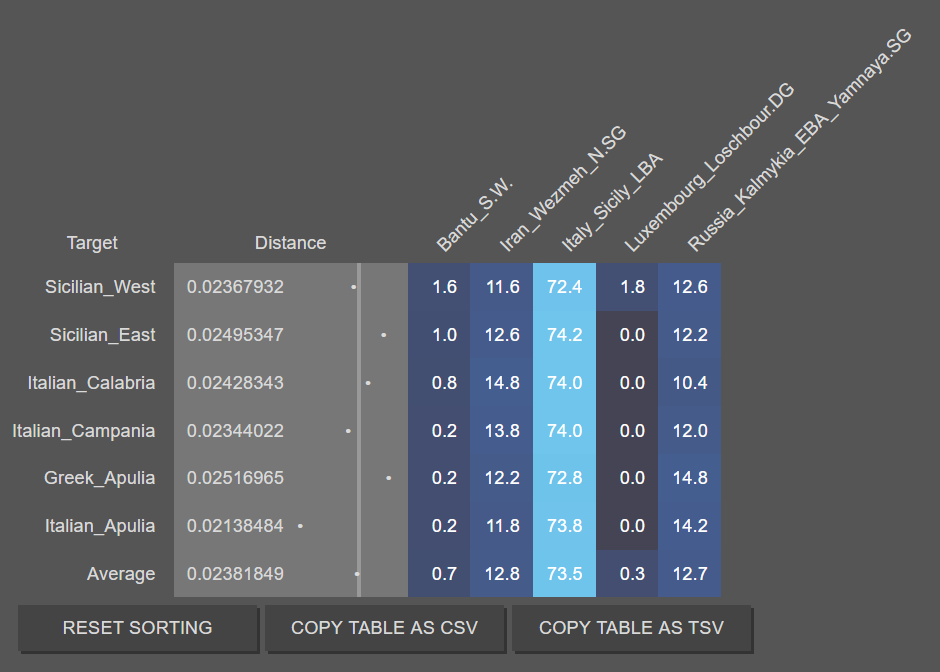940x672 pixels.
Task: Click the 12.7 average Yamnaya cell
Action: tap(689, 574)
